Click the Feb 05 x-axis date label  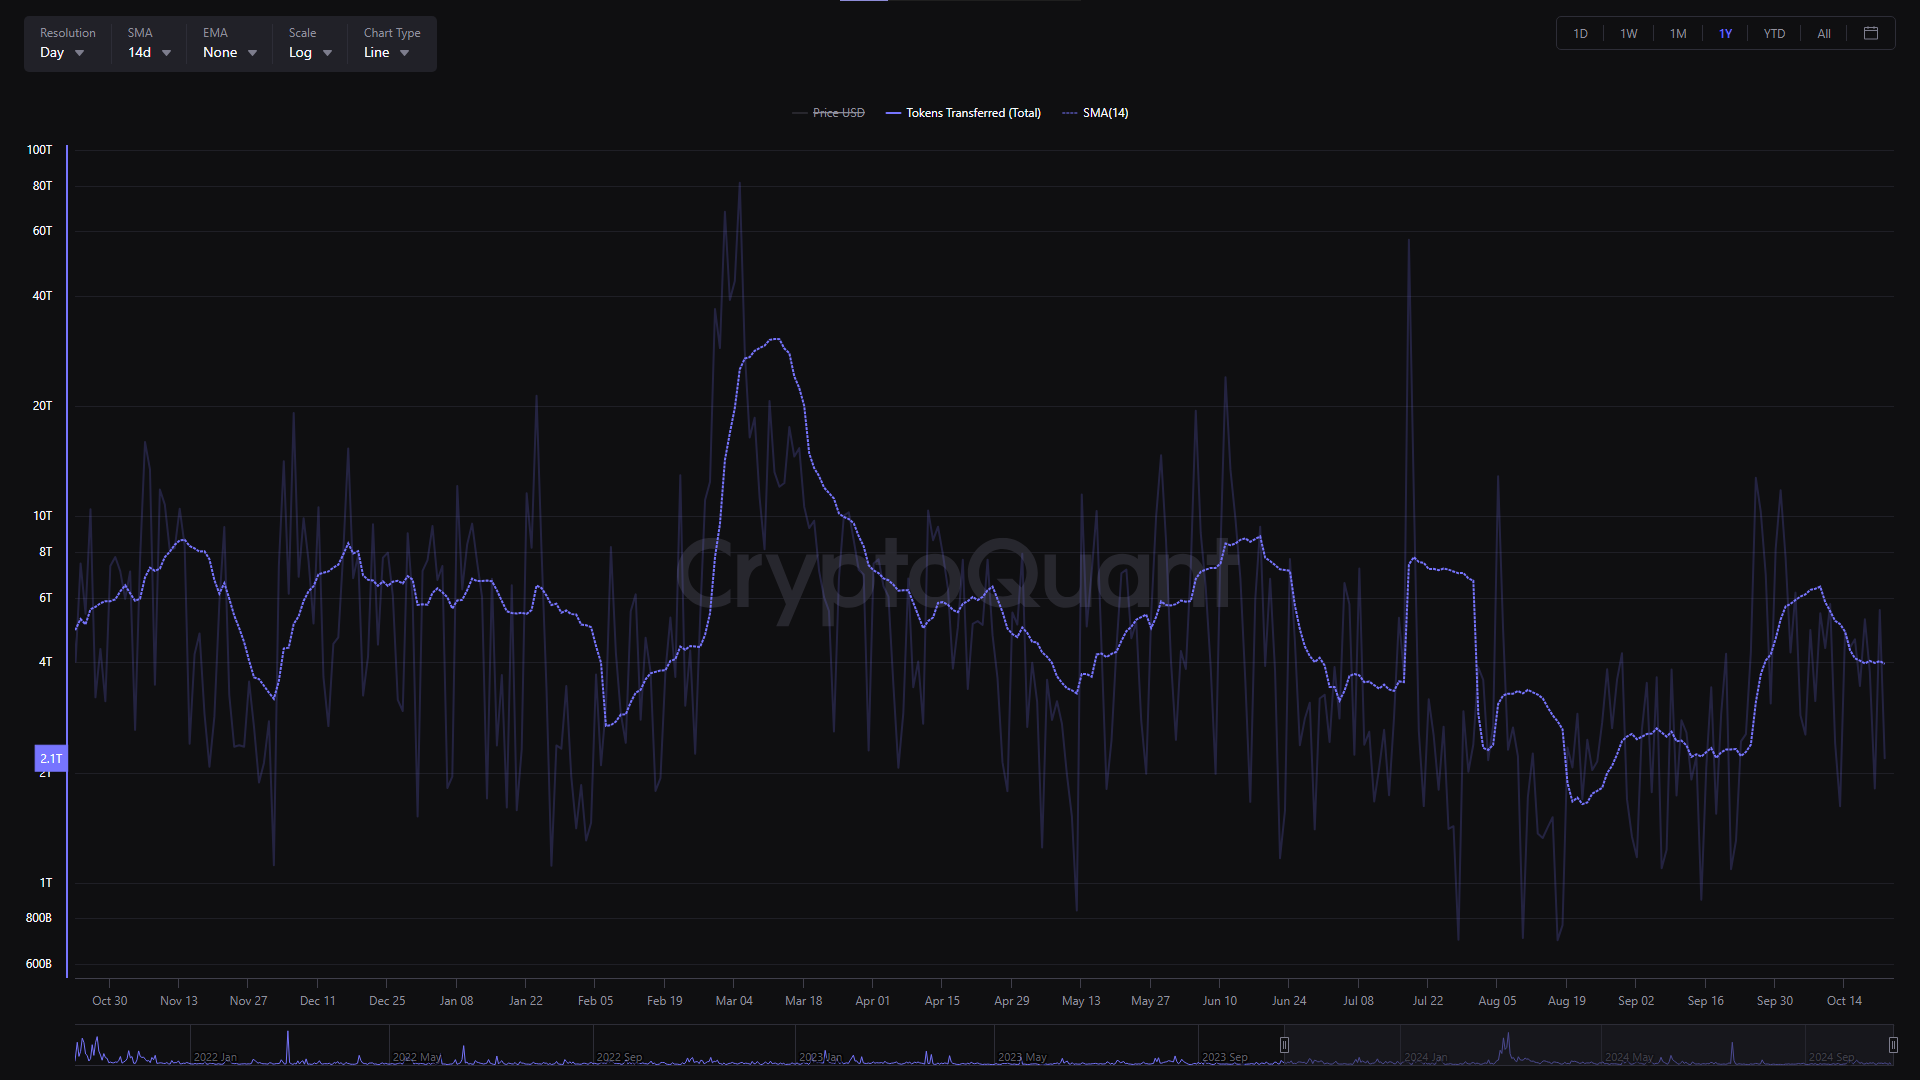595,1001
